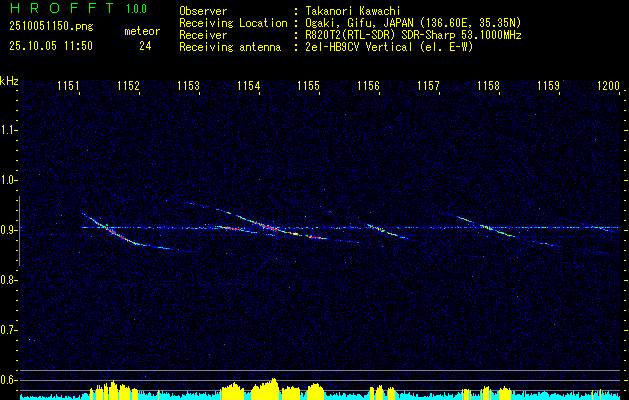
Task: Click the 1200 time axis label
Action: (609, 86)
